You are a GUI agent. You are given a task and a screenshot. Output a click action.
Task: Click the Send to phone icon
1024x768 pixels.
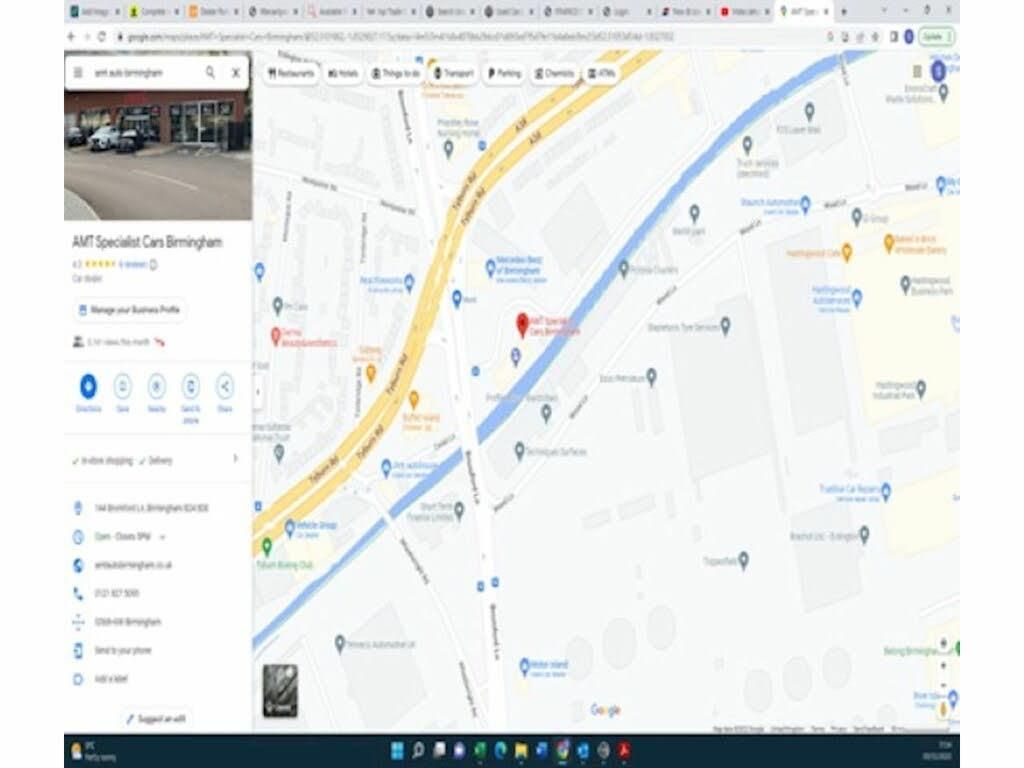pos(190,386)
